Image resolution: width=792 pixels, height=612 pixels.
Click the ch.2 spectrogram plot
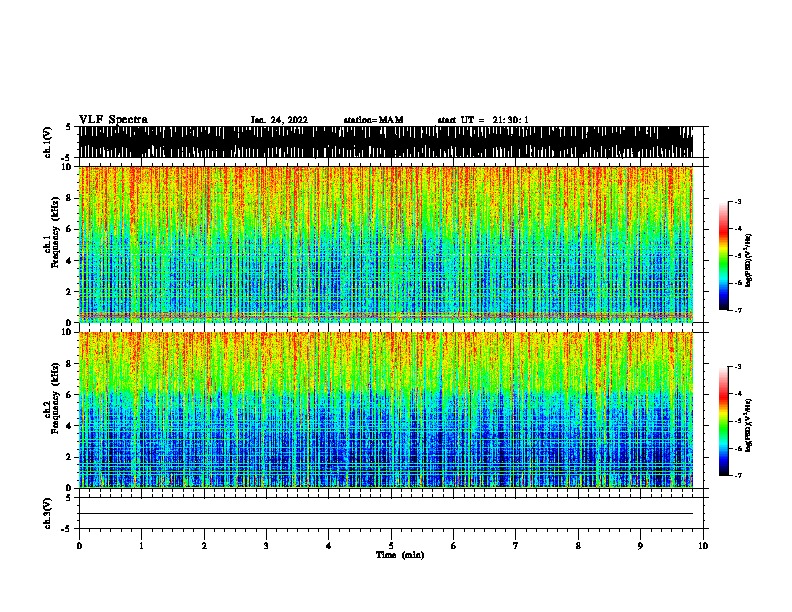[x=386, y=410]
